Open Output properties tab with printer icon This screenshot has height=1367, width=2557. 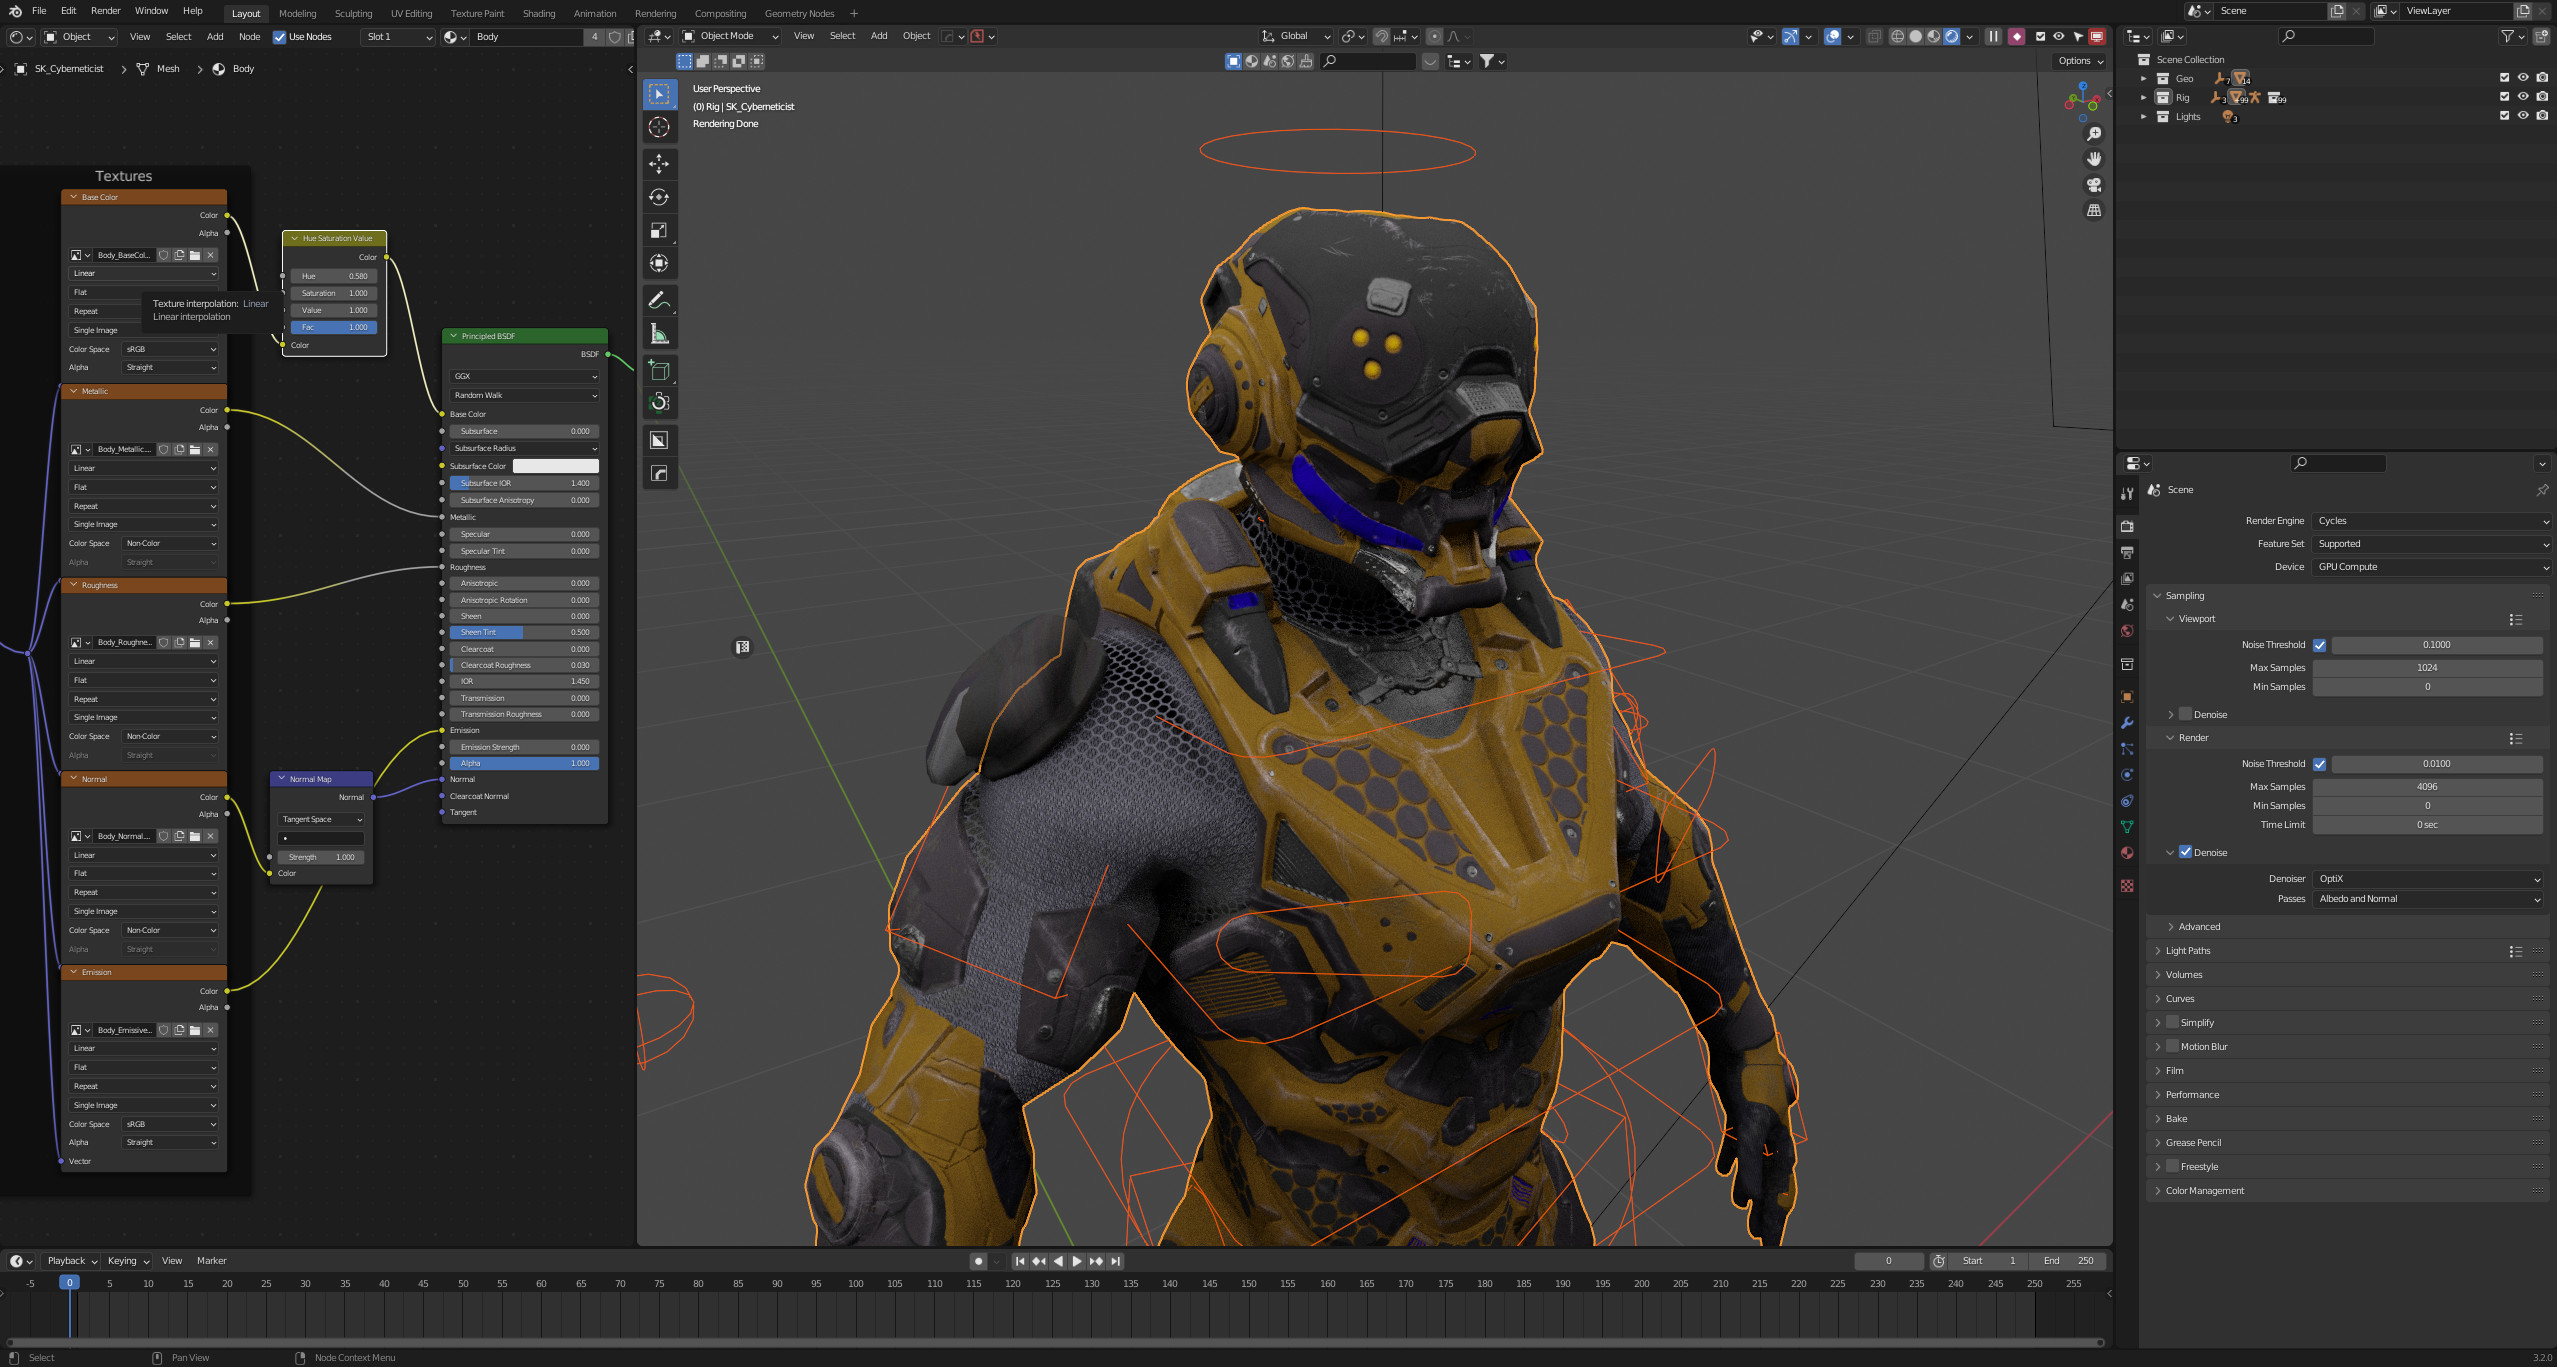[x=2127, y=553]
